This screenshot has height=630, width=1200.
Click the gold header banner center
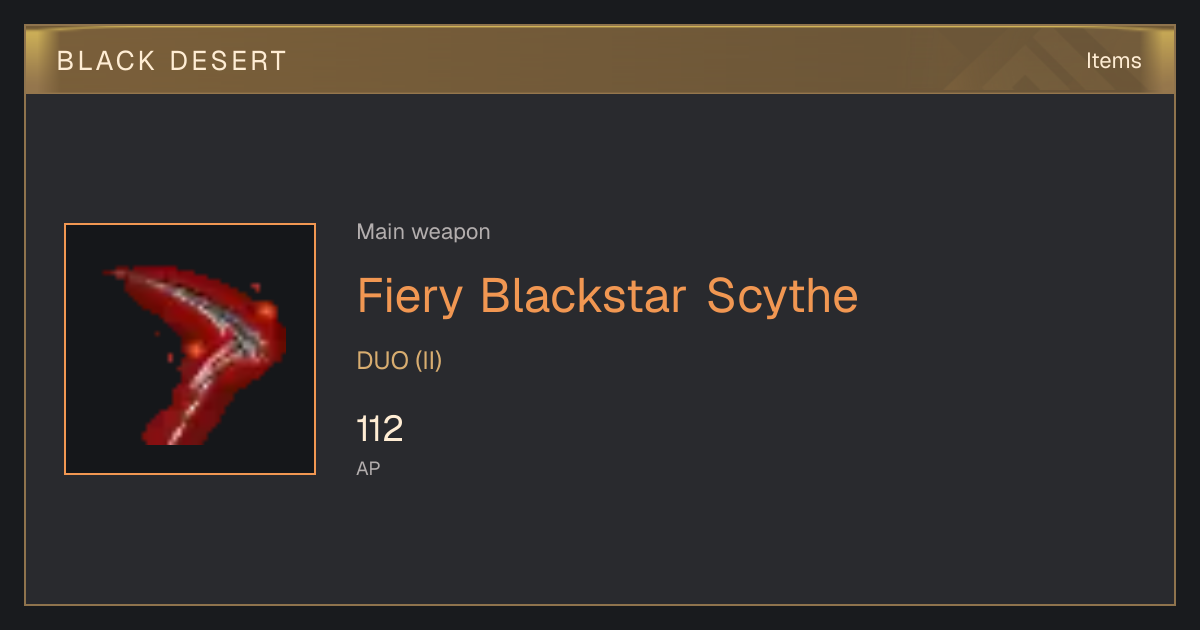600,60
